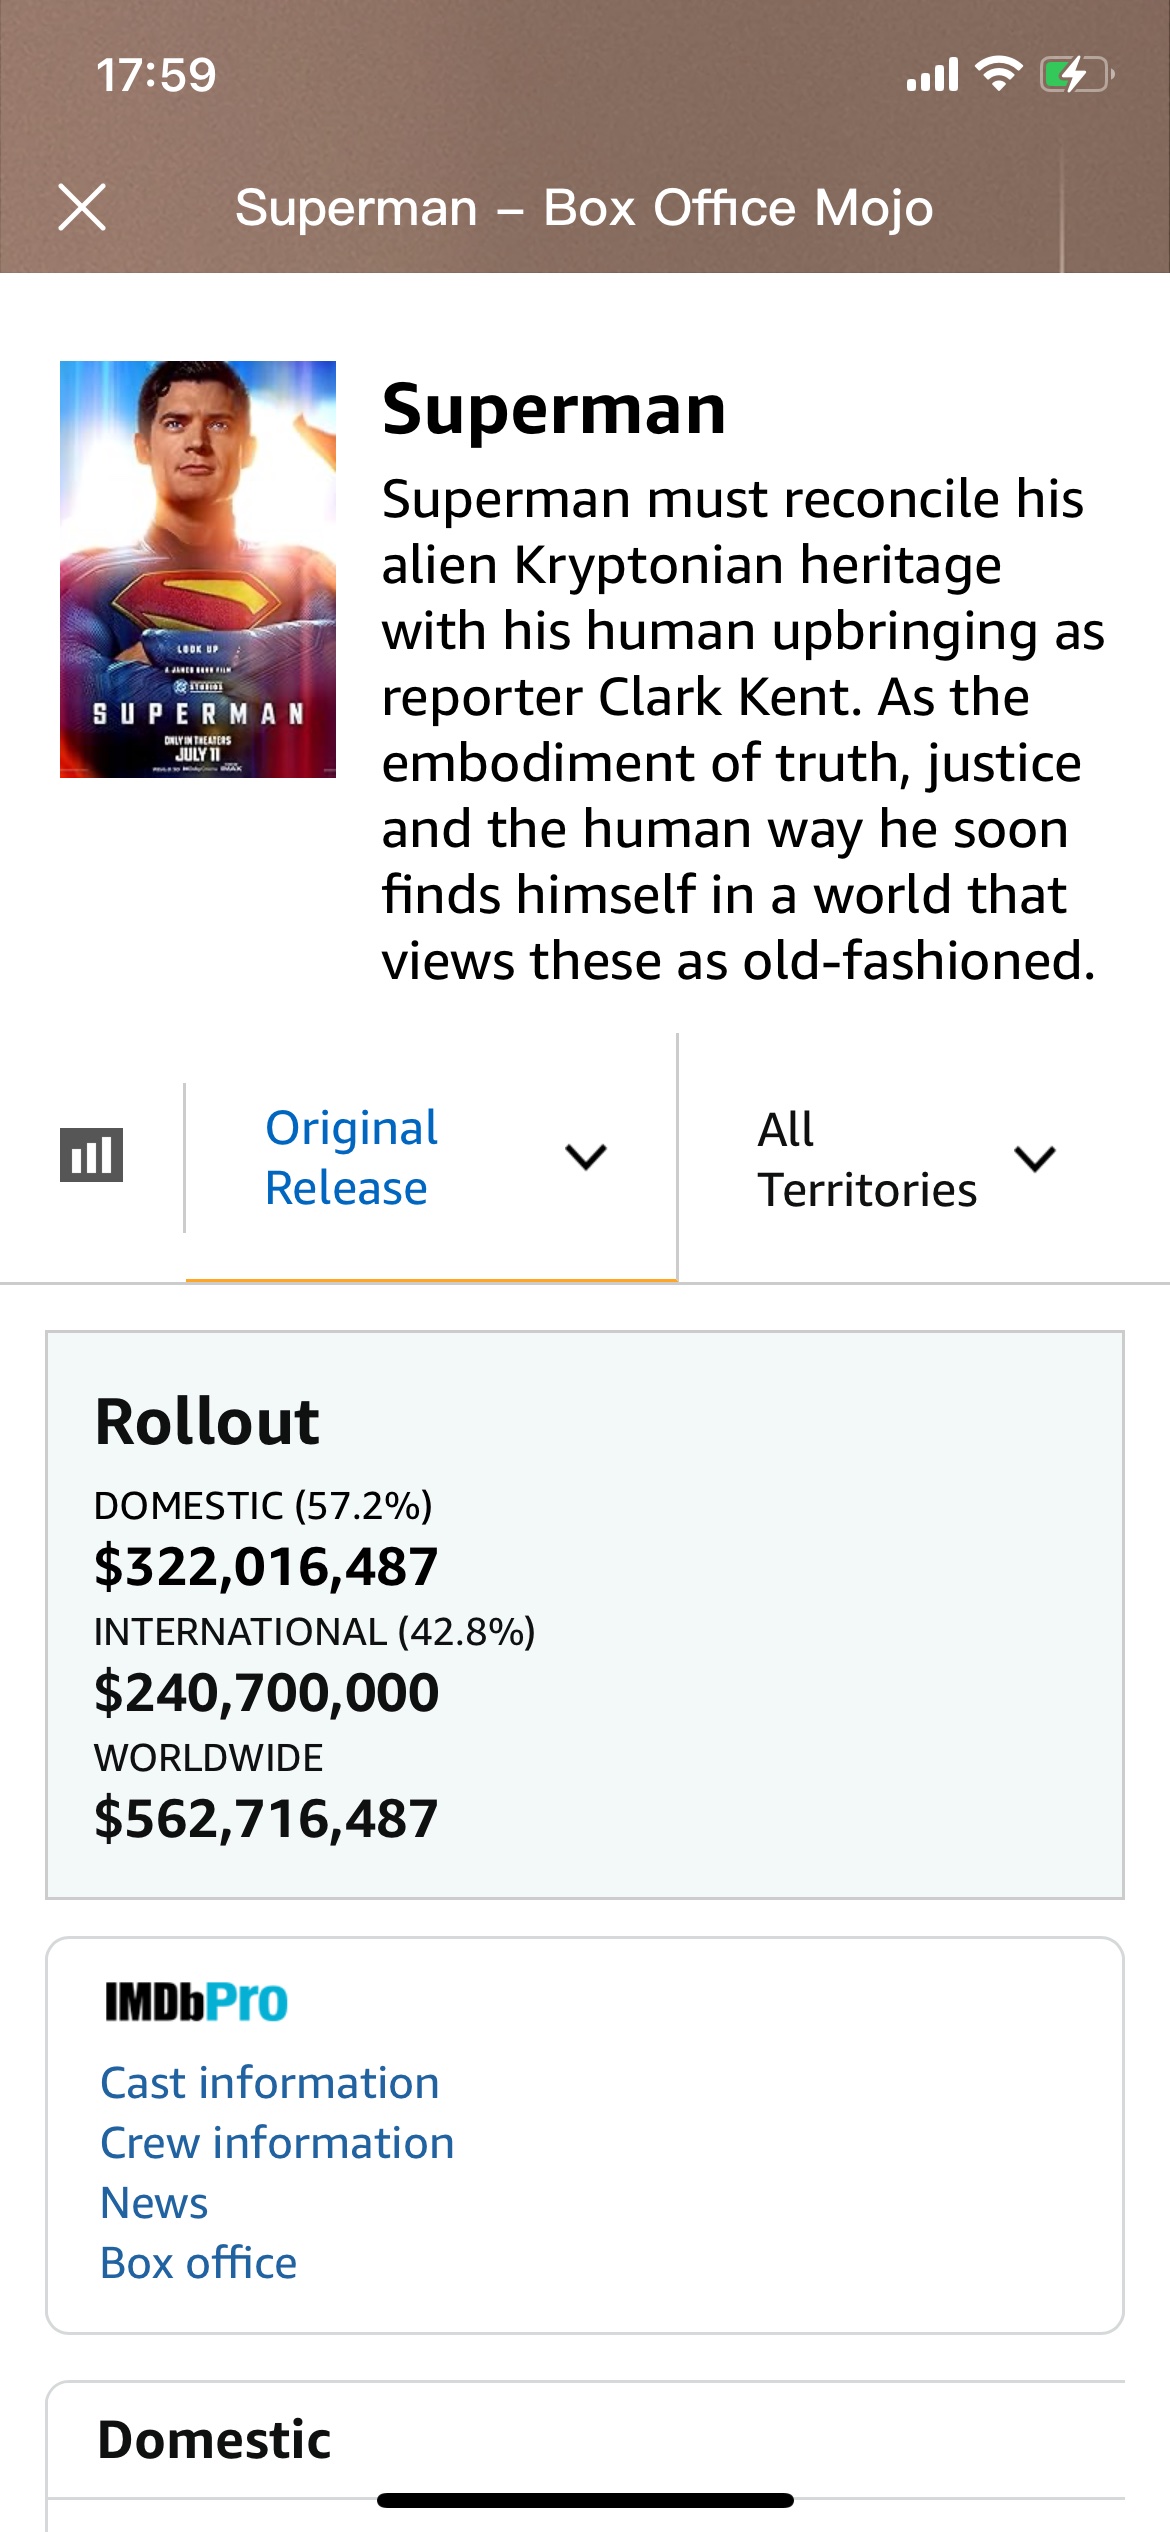
Task: Open the Cast information link
Action: tap(270, 2082)
